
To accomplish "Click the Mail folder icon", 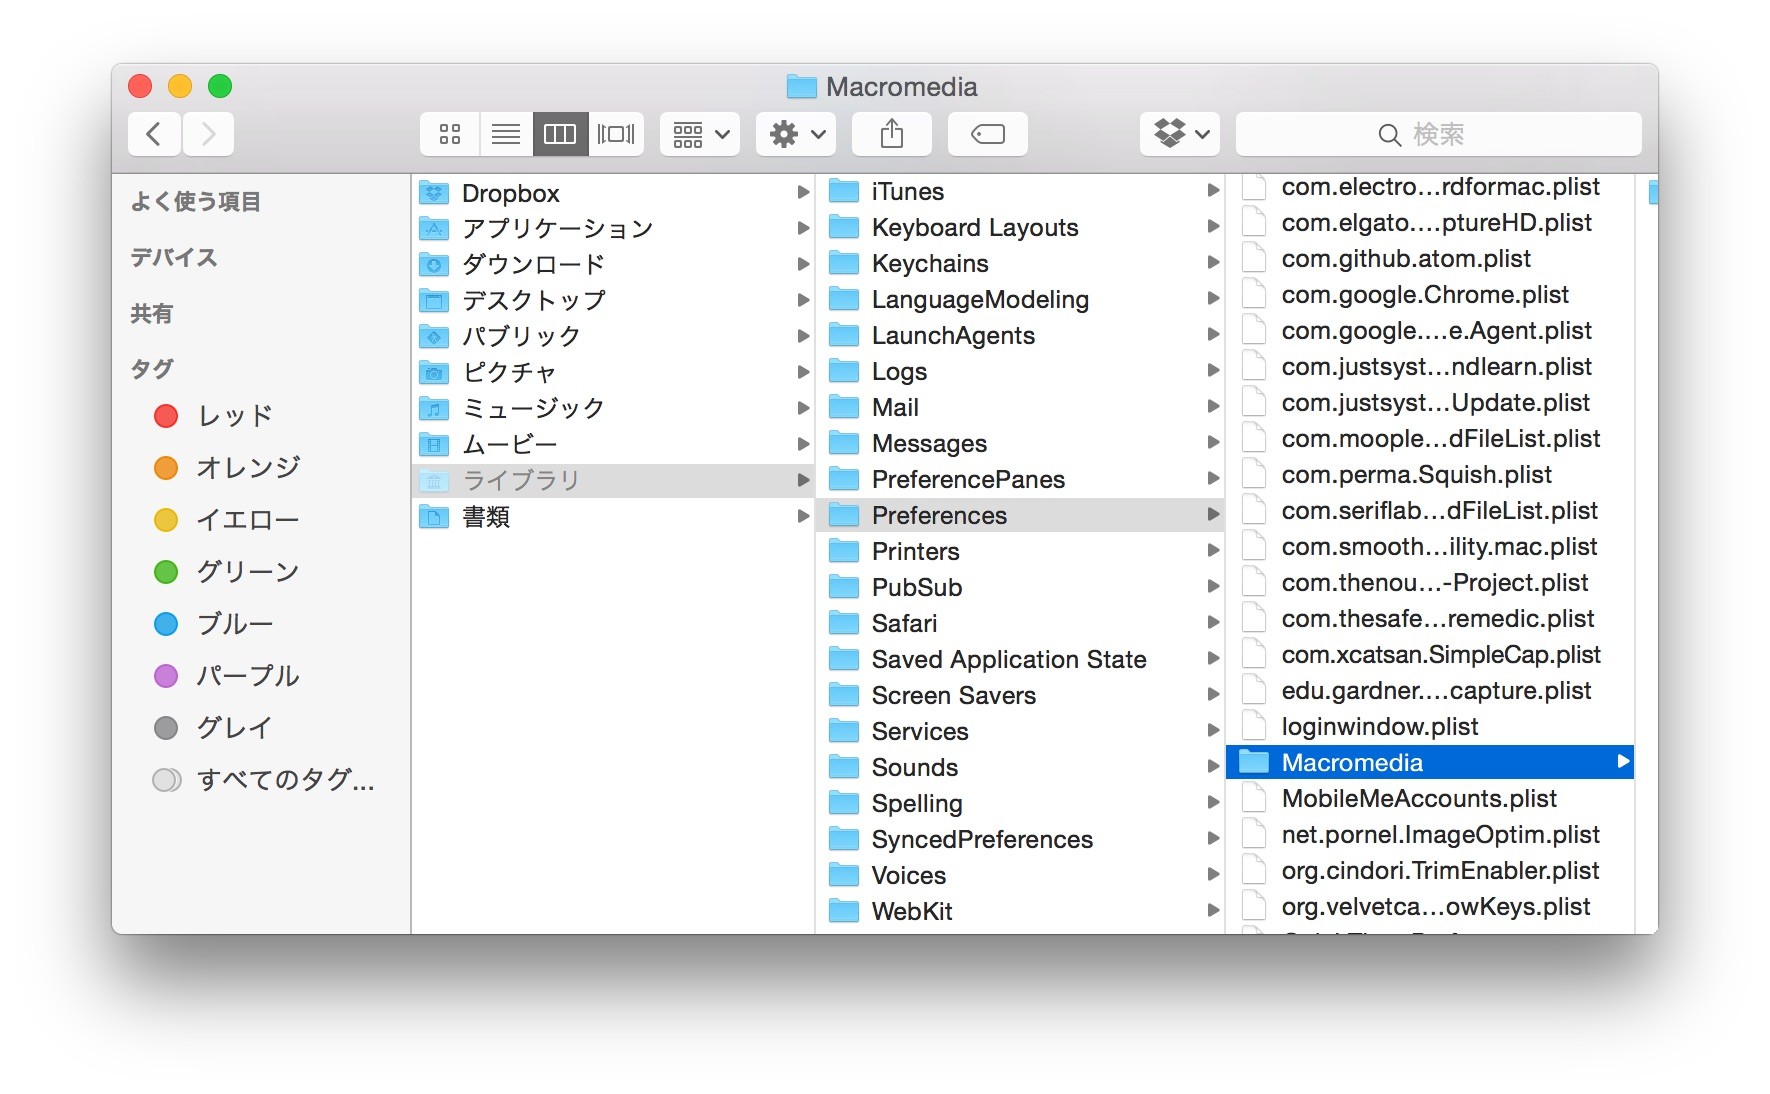I will pos(844,407).
